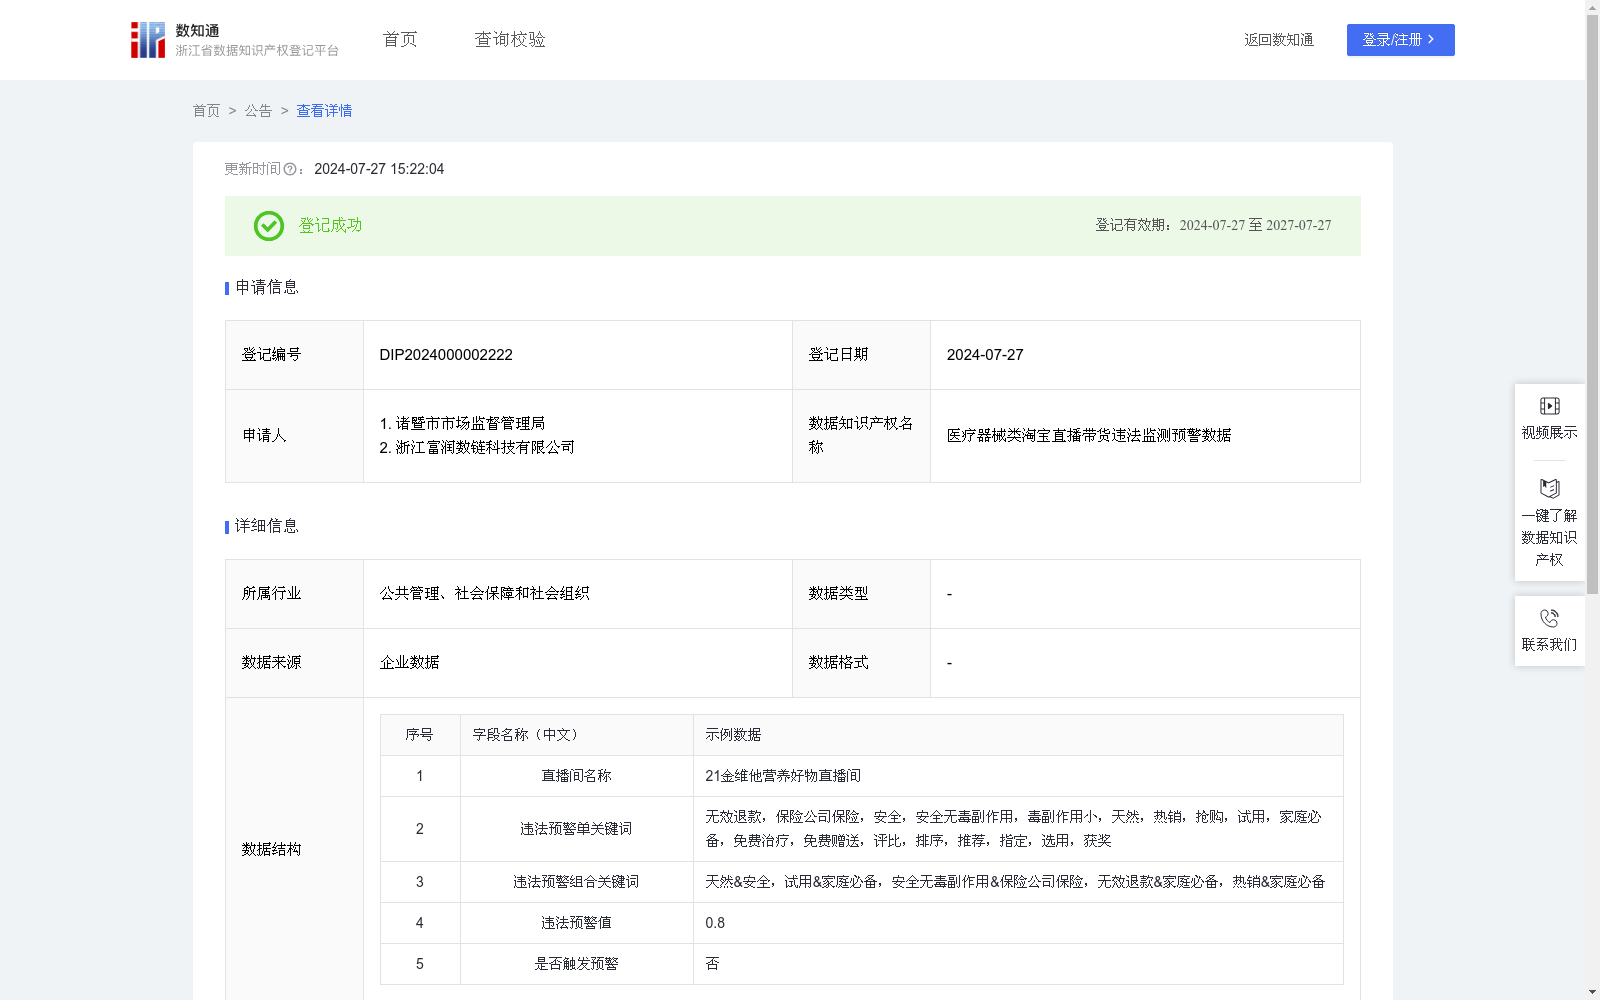Click the green 登记成功 checkmark icon
1600x1000 pixels.
[x=269, y=226]
